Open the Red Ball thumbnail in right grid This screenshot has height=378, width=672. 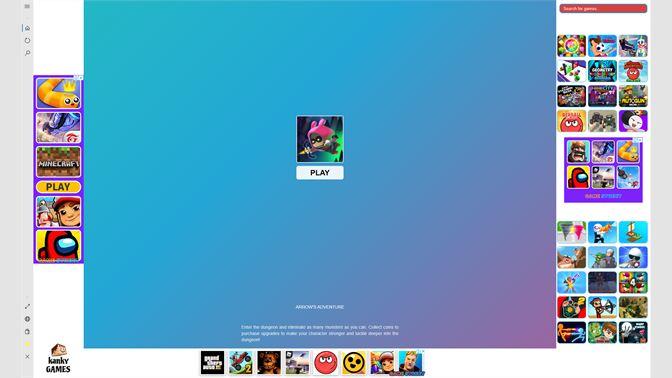[x=571, y=121]
